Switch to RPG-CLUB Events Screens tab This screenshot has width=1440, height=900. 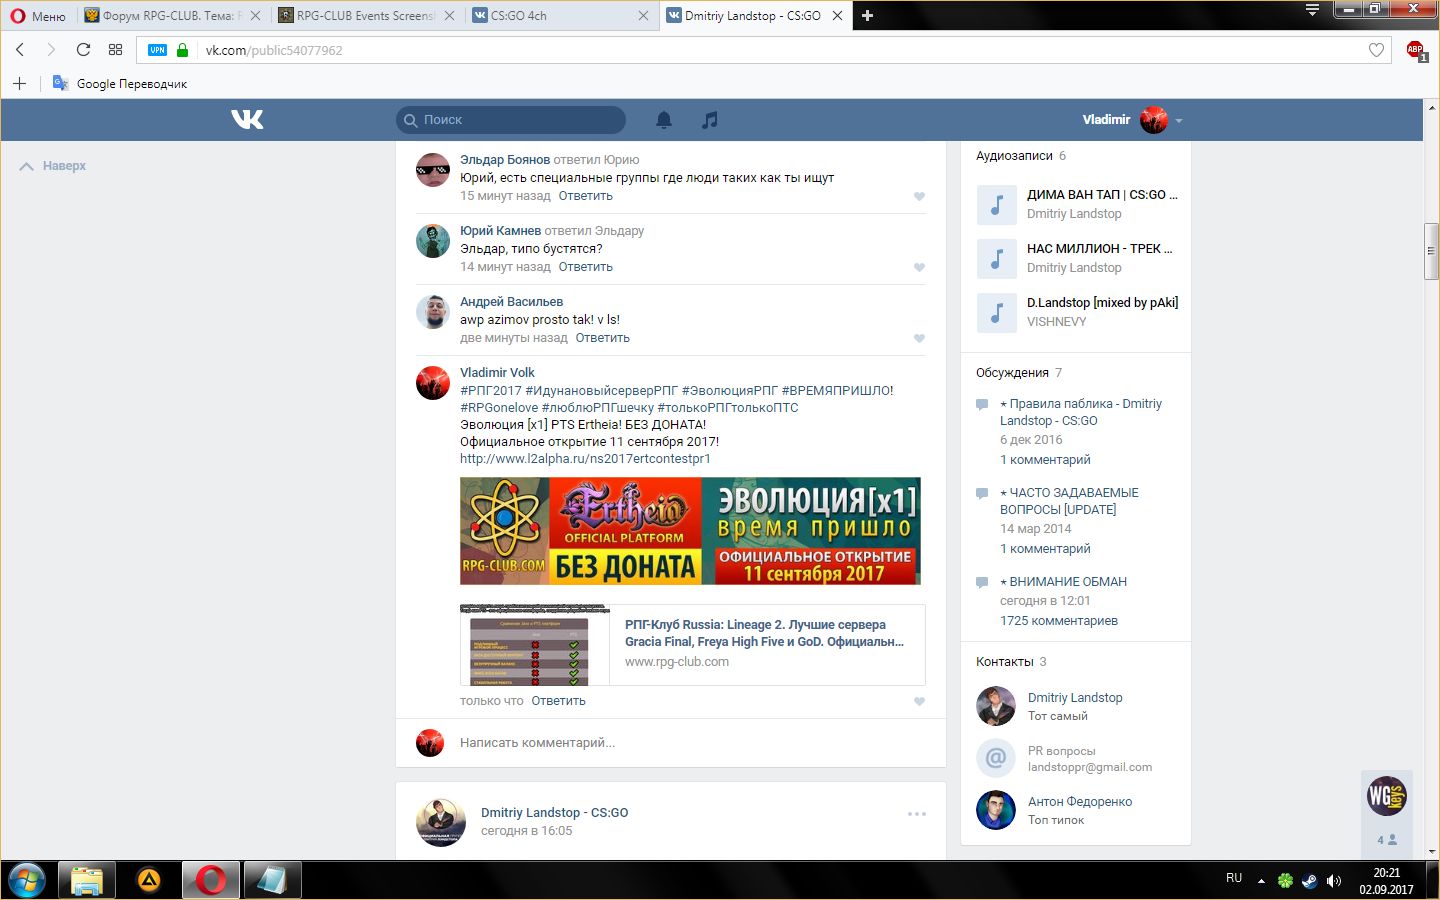pyautogui.click(x=365, y=15)
